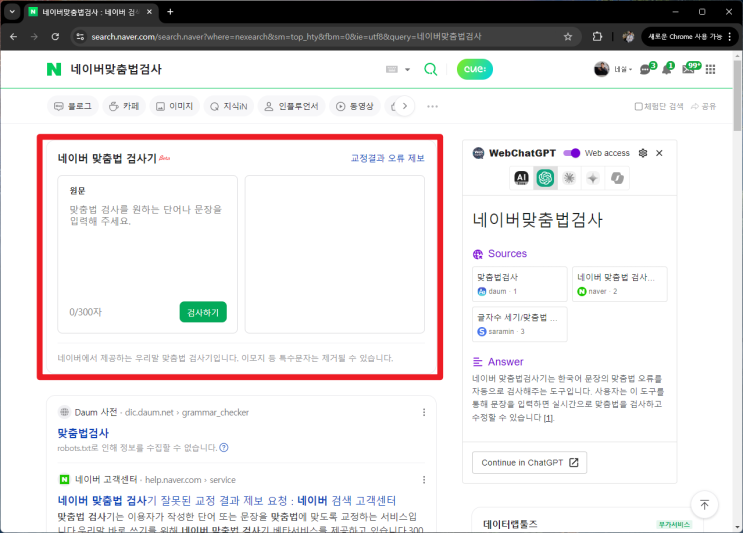Select the Gemini sparkle model icon
This screenshot has width=743, height=533.
click(593, 178)
